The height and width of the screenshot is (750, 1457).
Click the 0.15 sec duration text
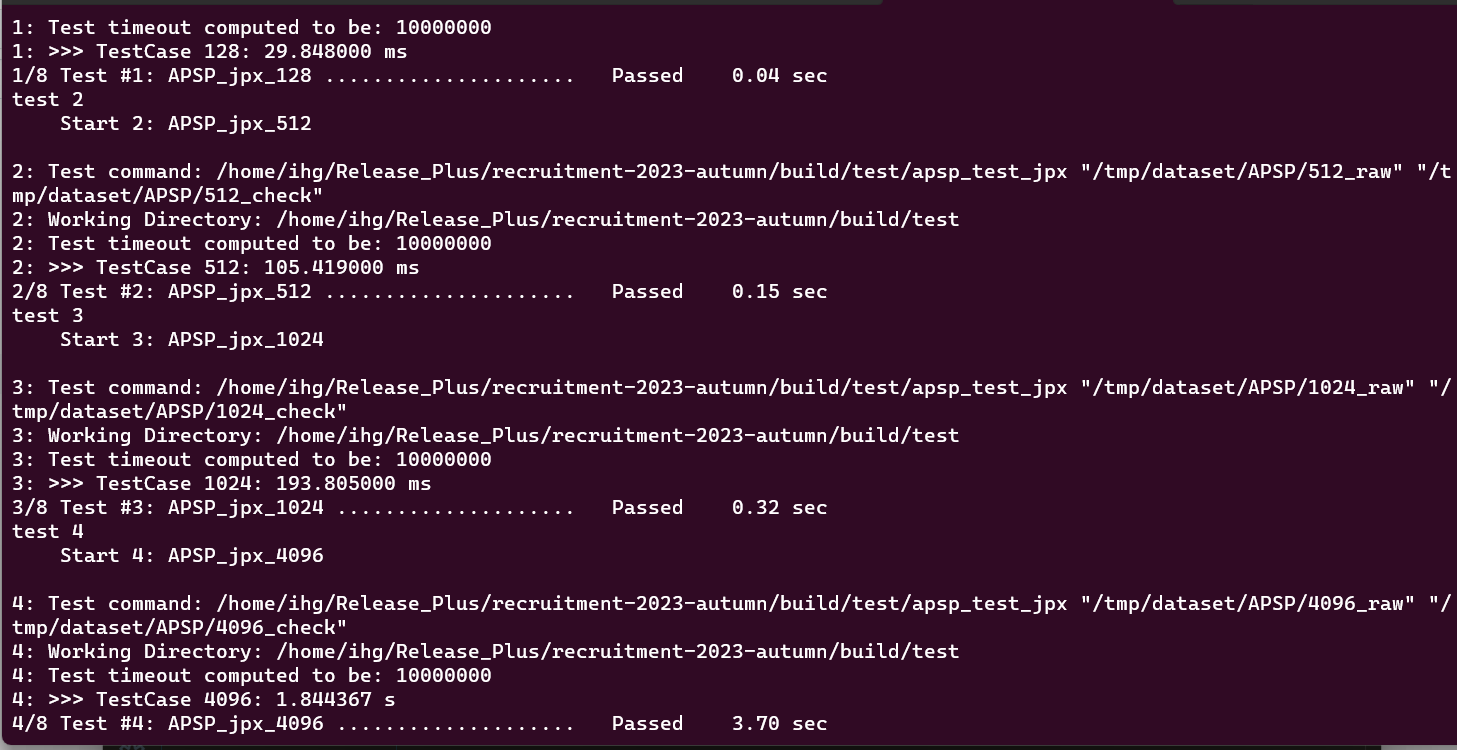[x=779, y=291]
